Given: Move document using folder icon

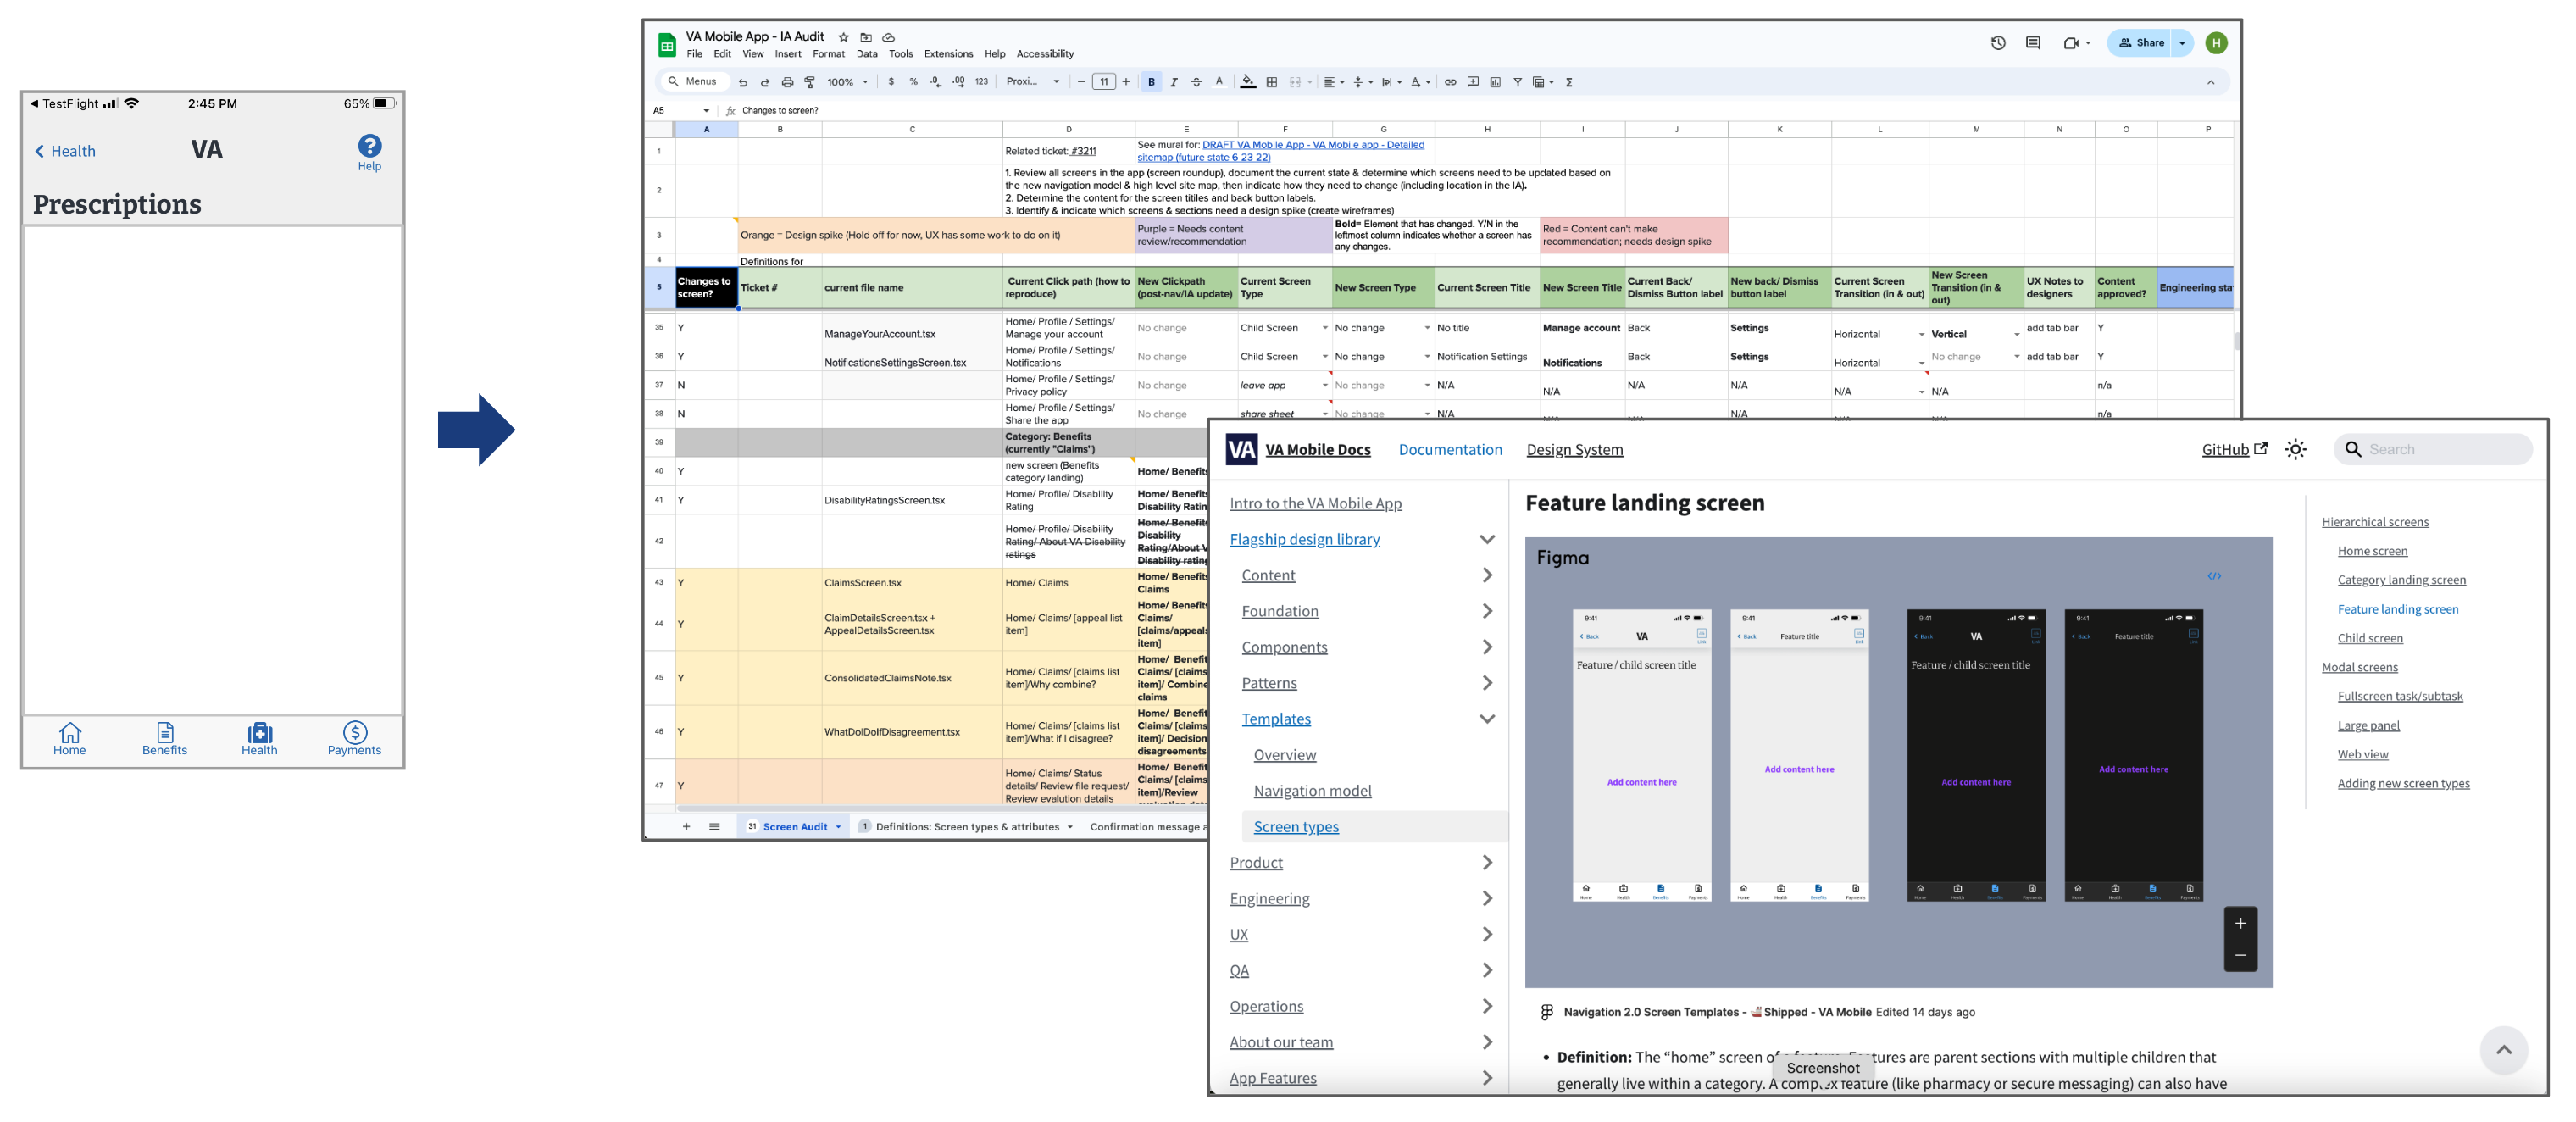Looking at the screenshot, I should tap(866, 37).
